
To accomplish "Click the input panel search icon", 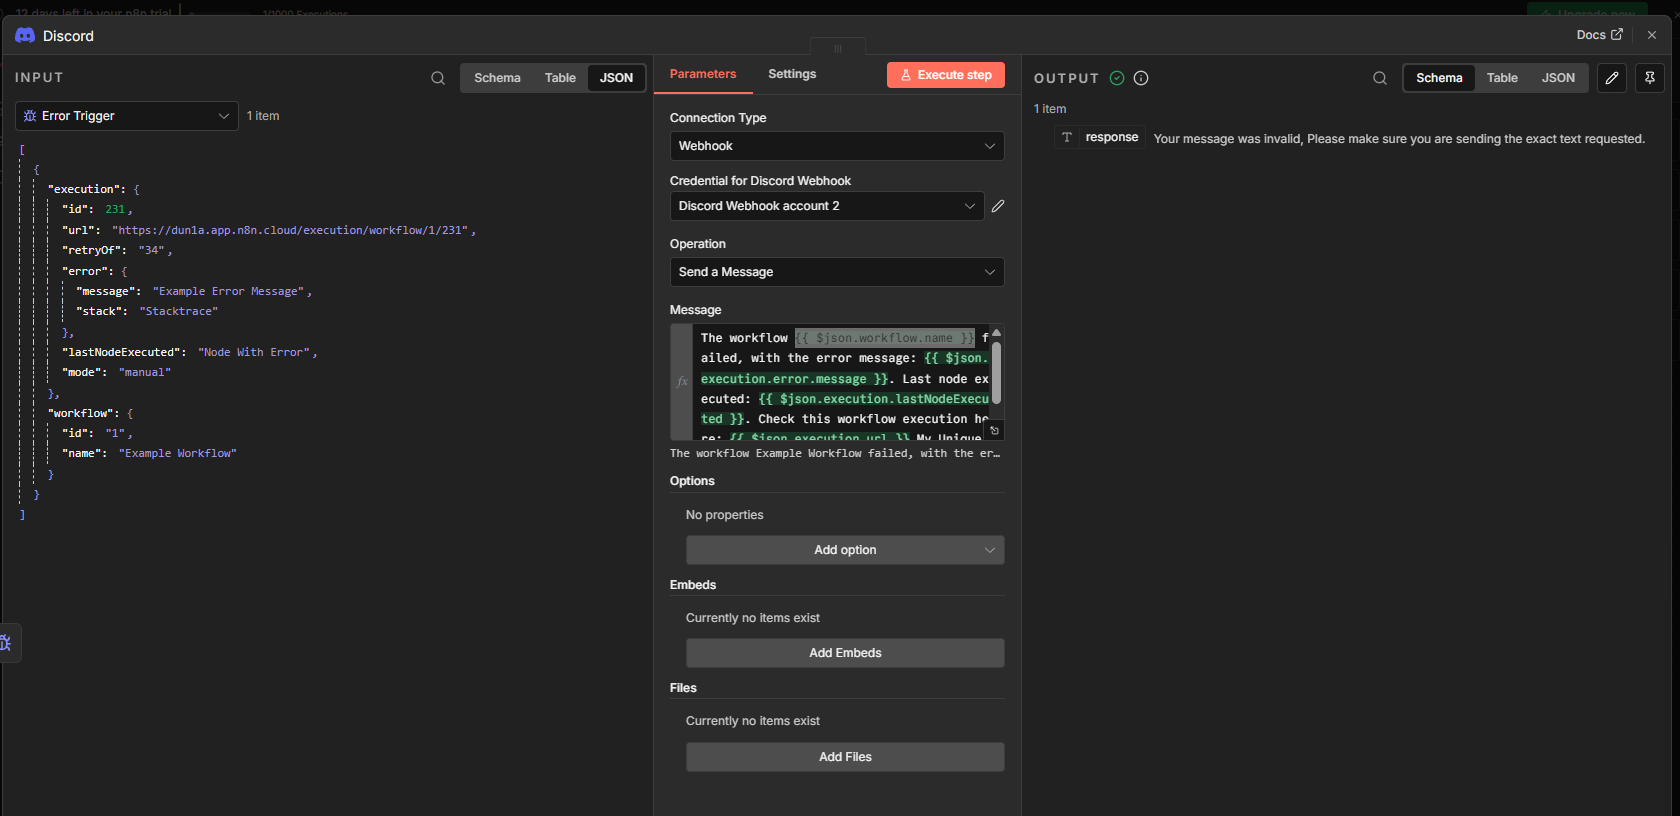I will tap(438, 78).
